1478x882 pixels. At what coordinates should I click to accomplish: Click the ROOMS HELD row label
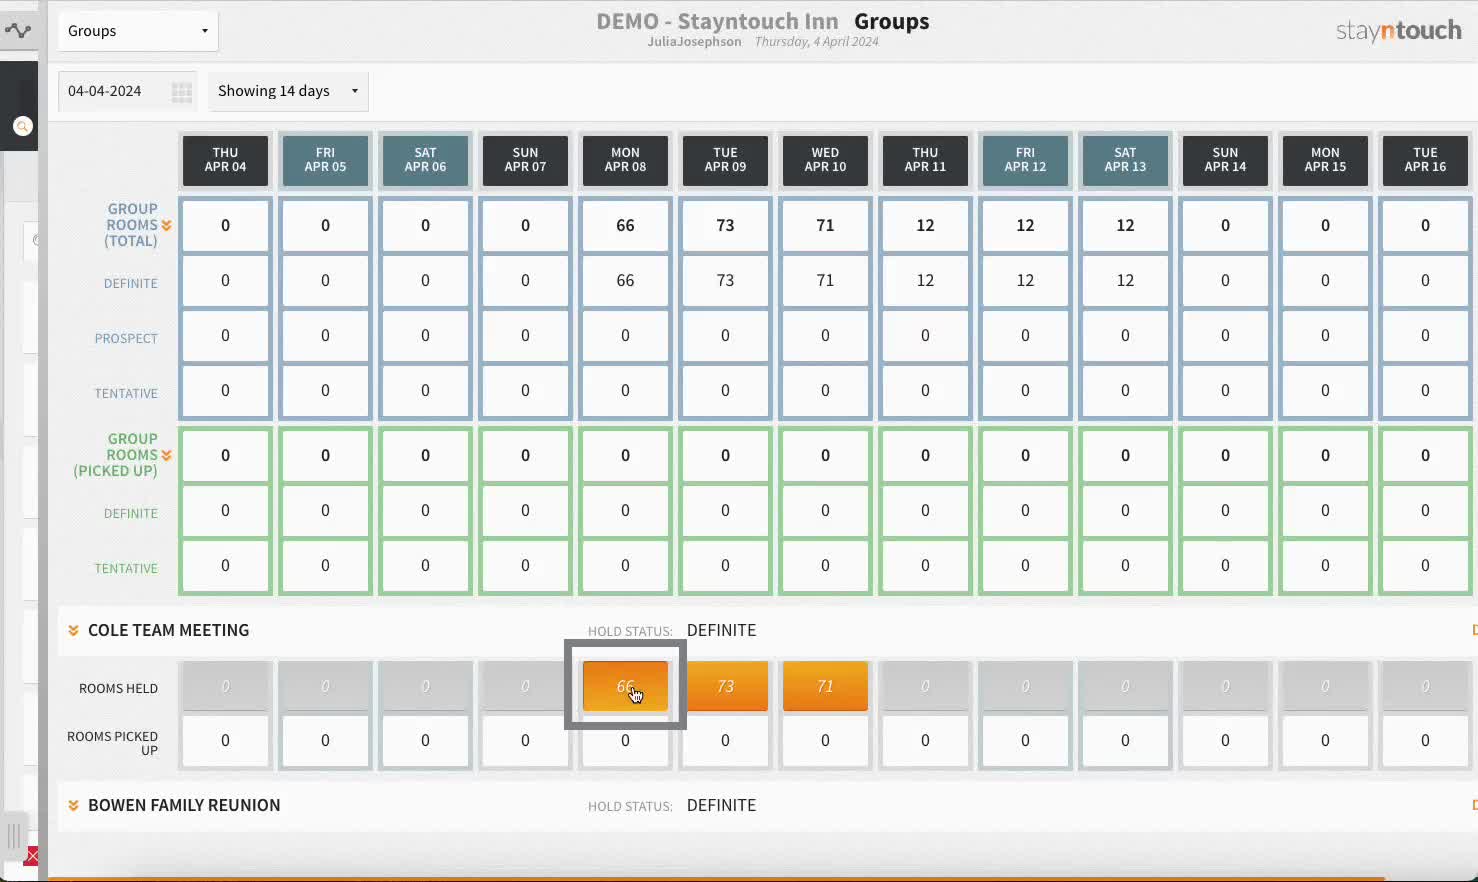[118, 689]
